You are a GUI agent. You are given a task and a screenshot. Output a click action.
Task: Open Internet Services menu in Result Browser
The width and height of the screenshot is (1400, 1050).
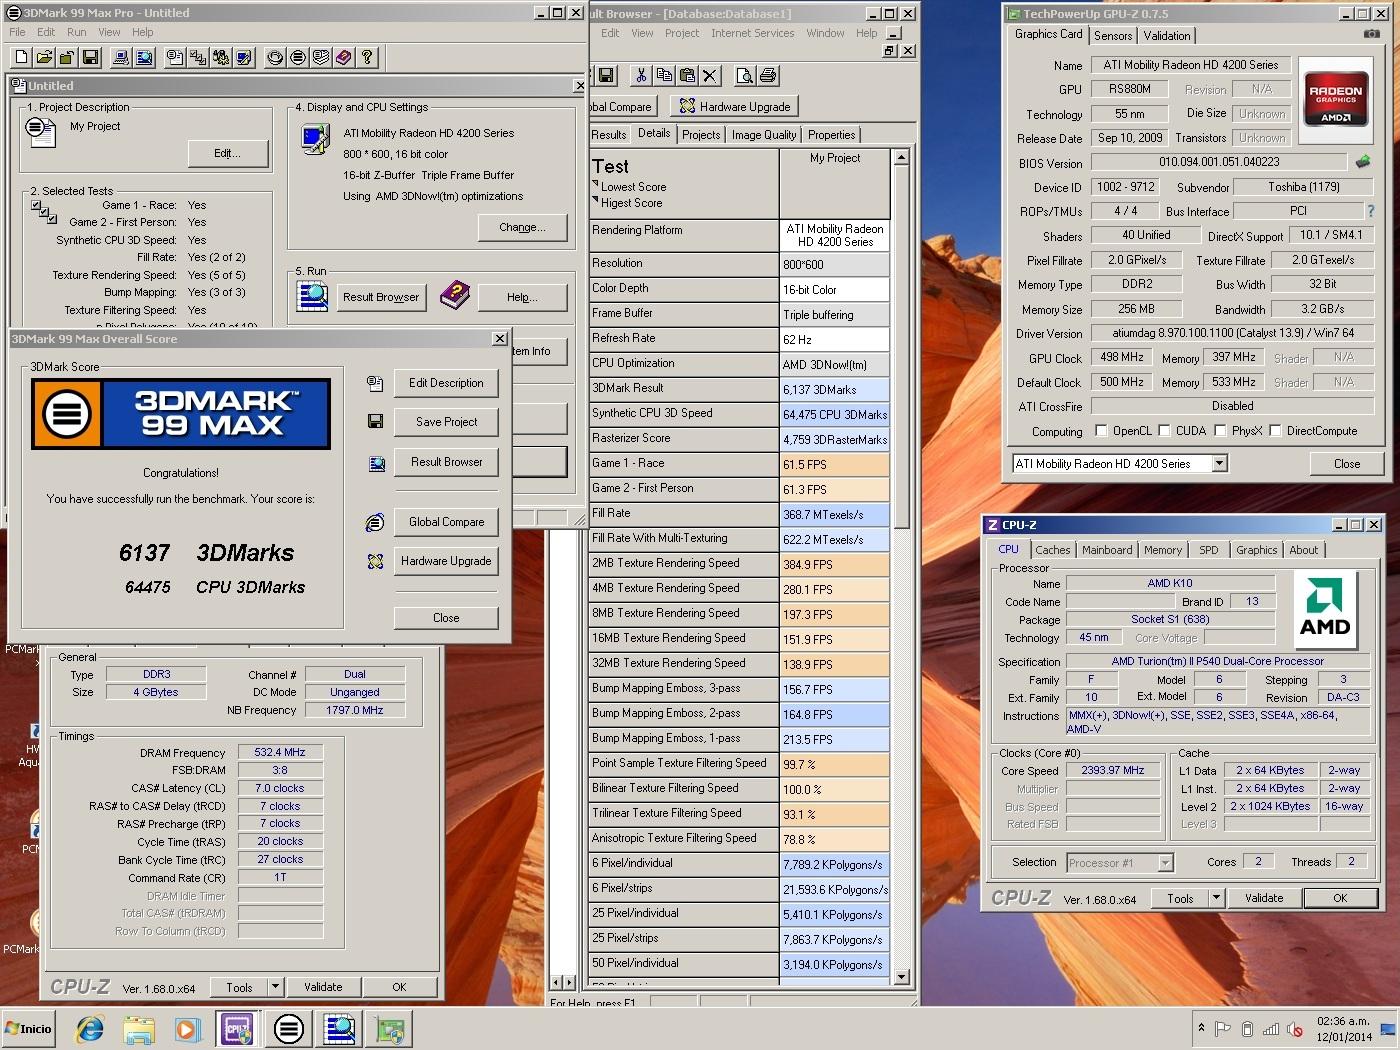[752, 33]
